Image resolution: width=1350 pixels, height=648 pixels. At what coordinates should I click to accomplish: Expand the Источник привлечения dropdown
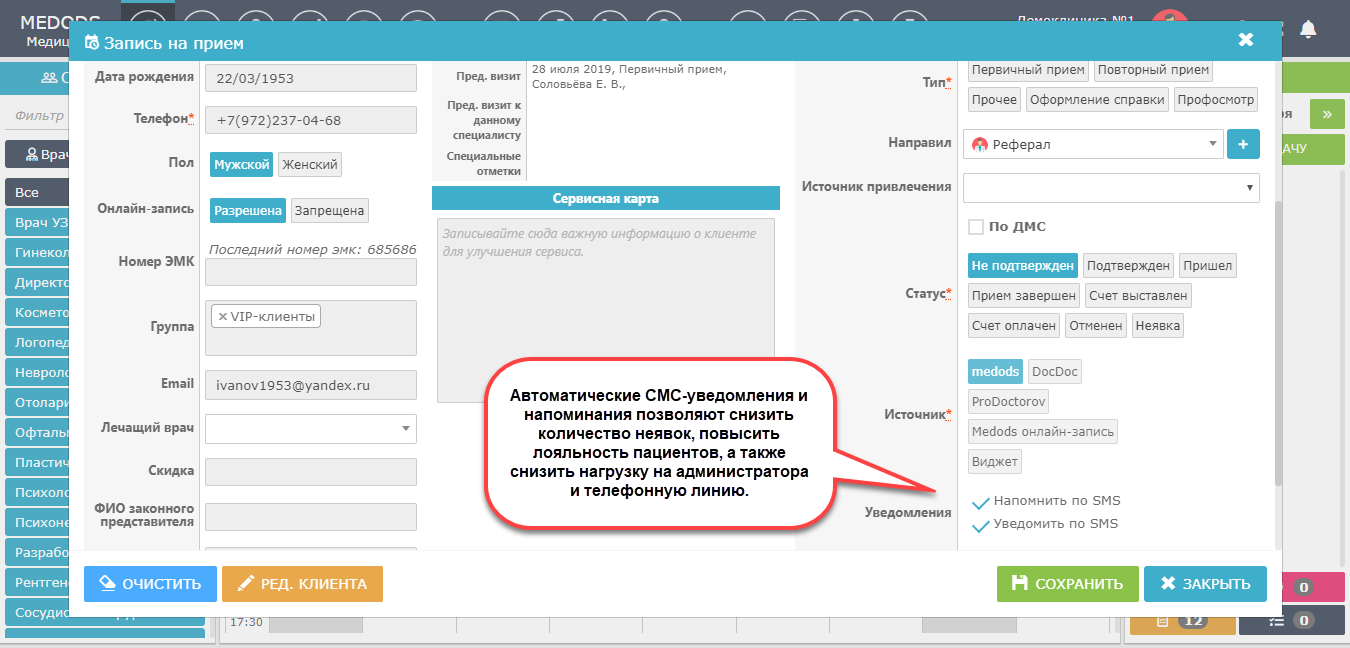click(x=1110, y=187)
